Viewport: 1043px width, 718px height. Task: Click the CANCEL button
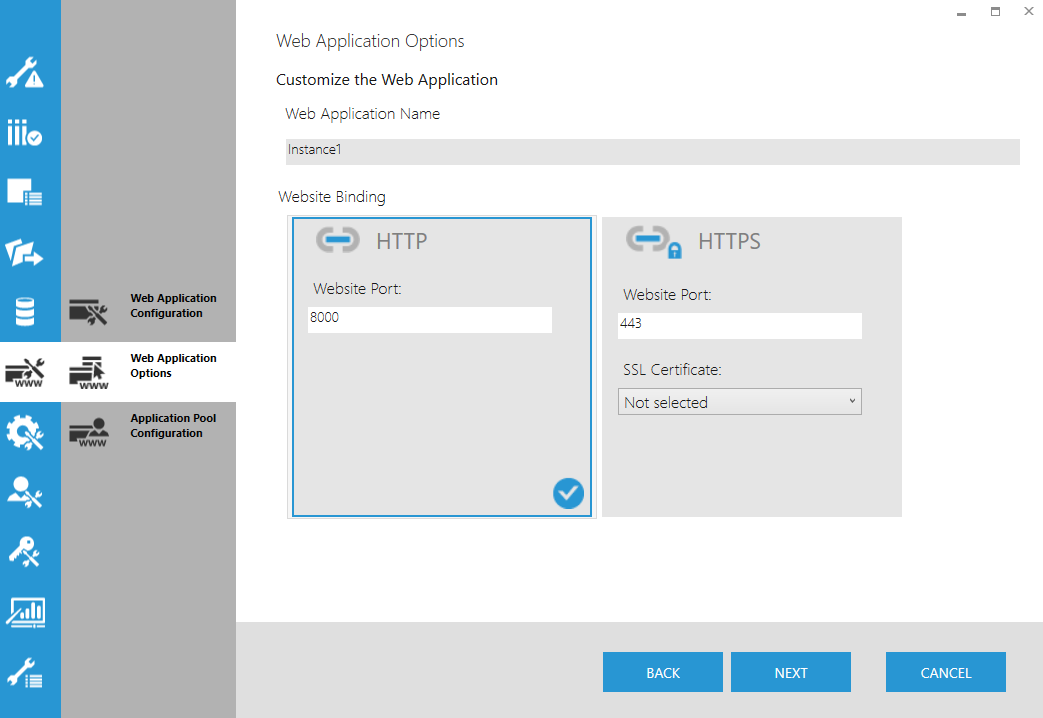tap(946, 672)
